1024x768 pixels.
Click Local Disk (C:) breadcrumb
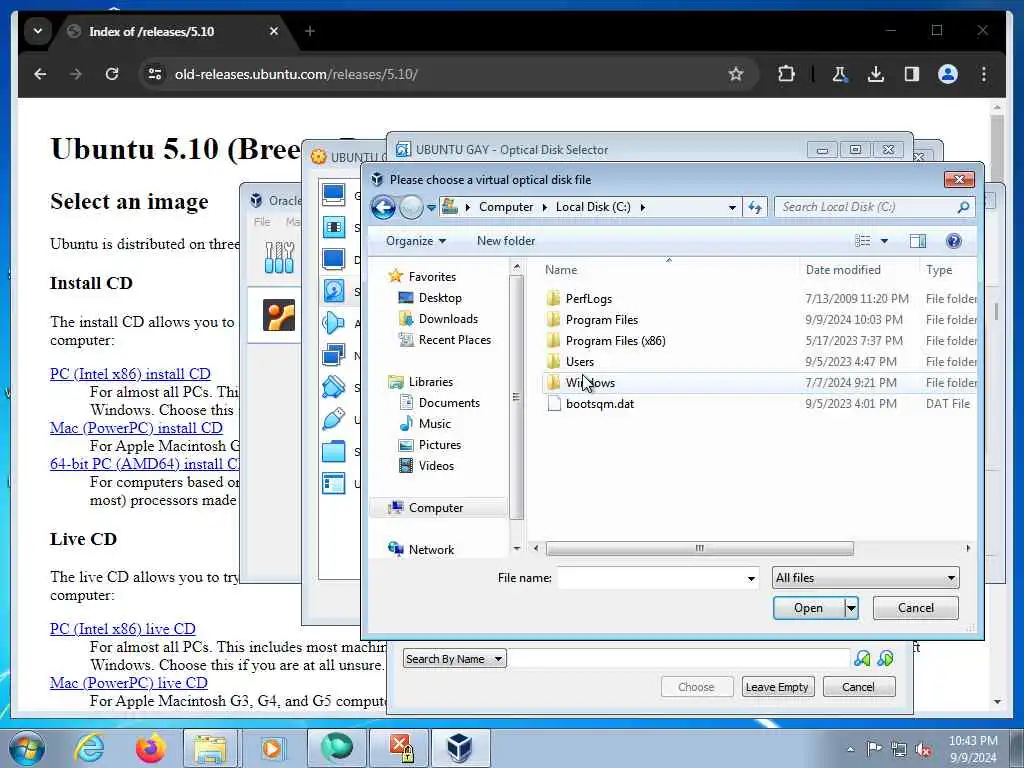593,207
